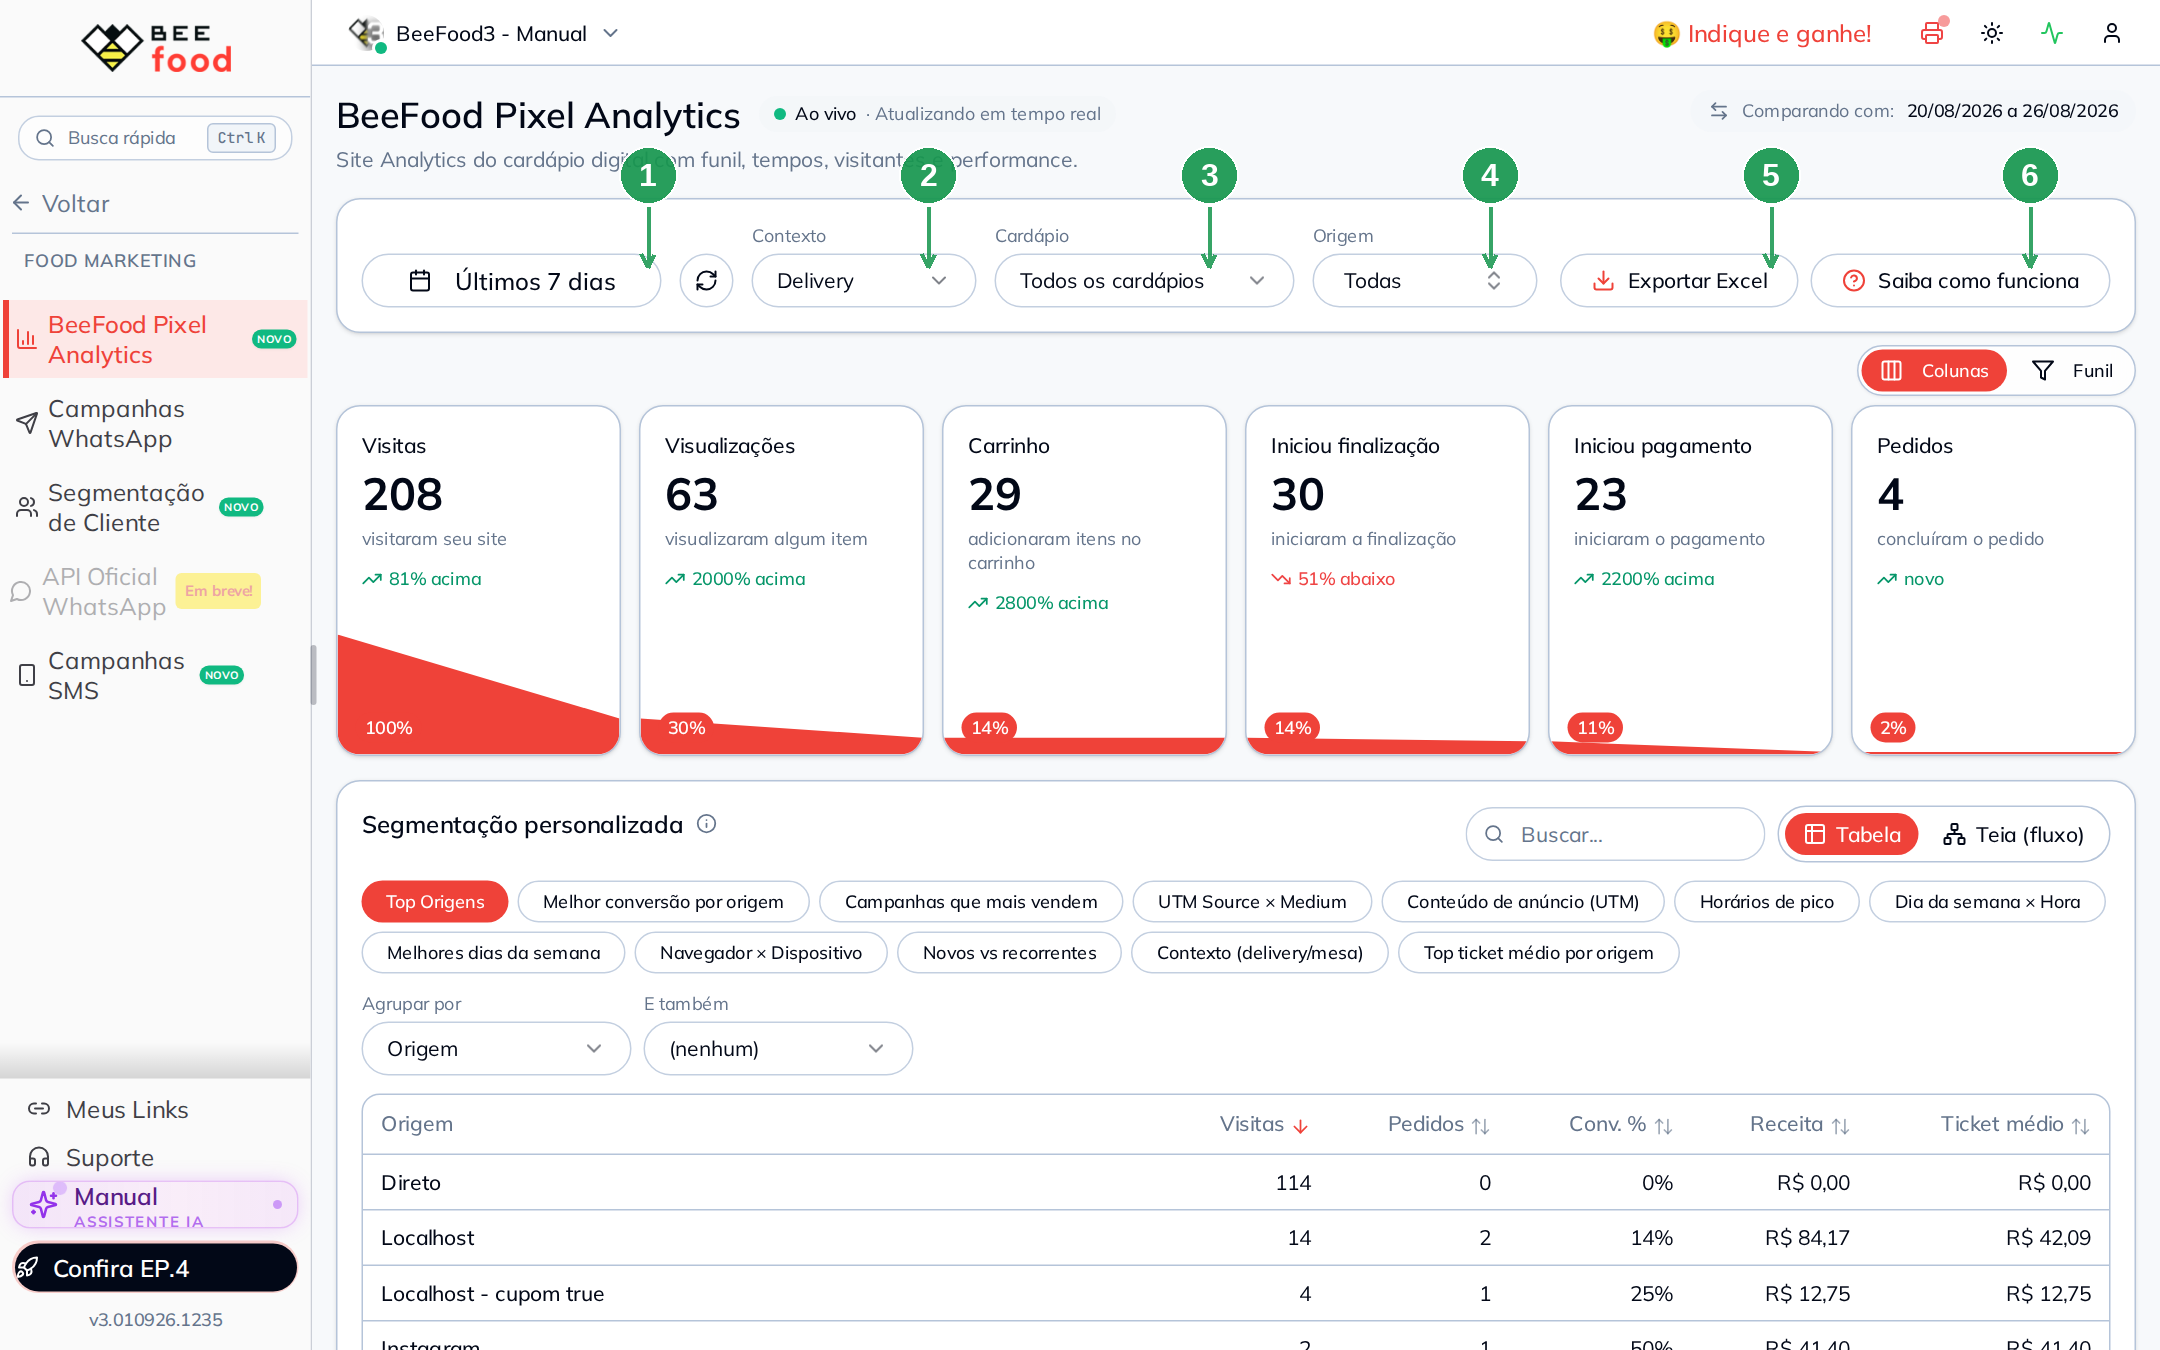The width and height of the screenshot is (2160, 1350).
Task: Open BeeFood Pixel Analytics menu item
Action: point(156,339)
